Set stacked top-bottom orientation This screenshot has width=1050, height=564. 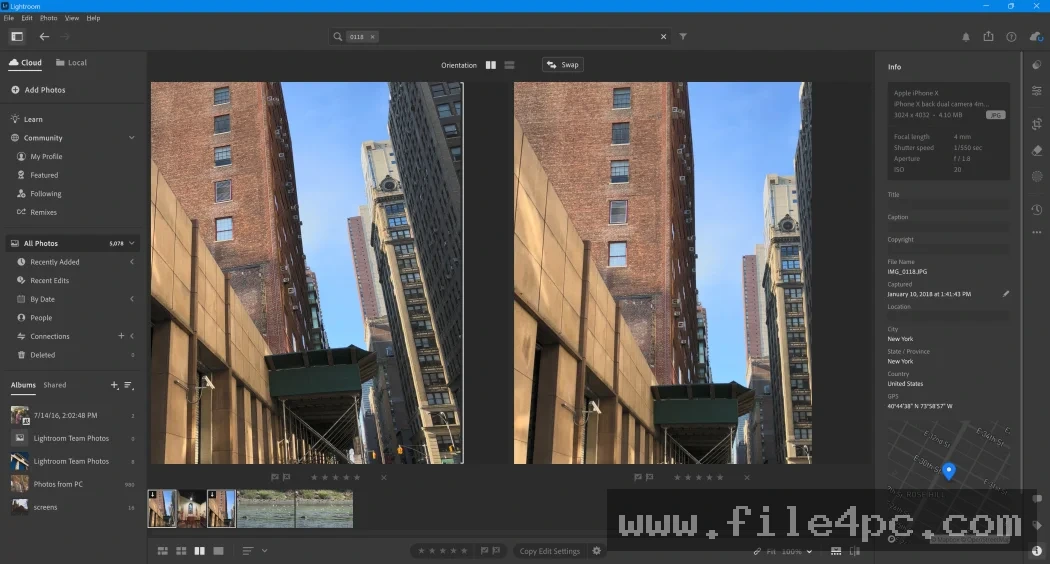pyautogui.click(x=510, y=65)
